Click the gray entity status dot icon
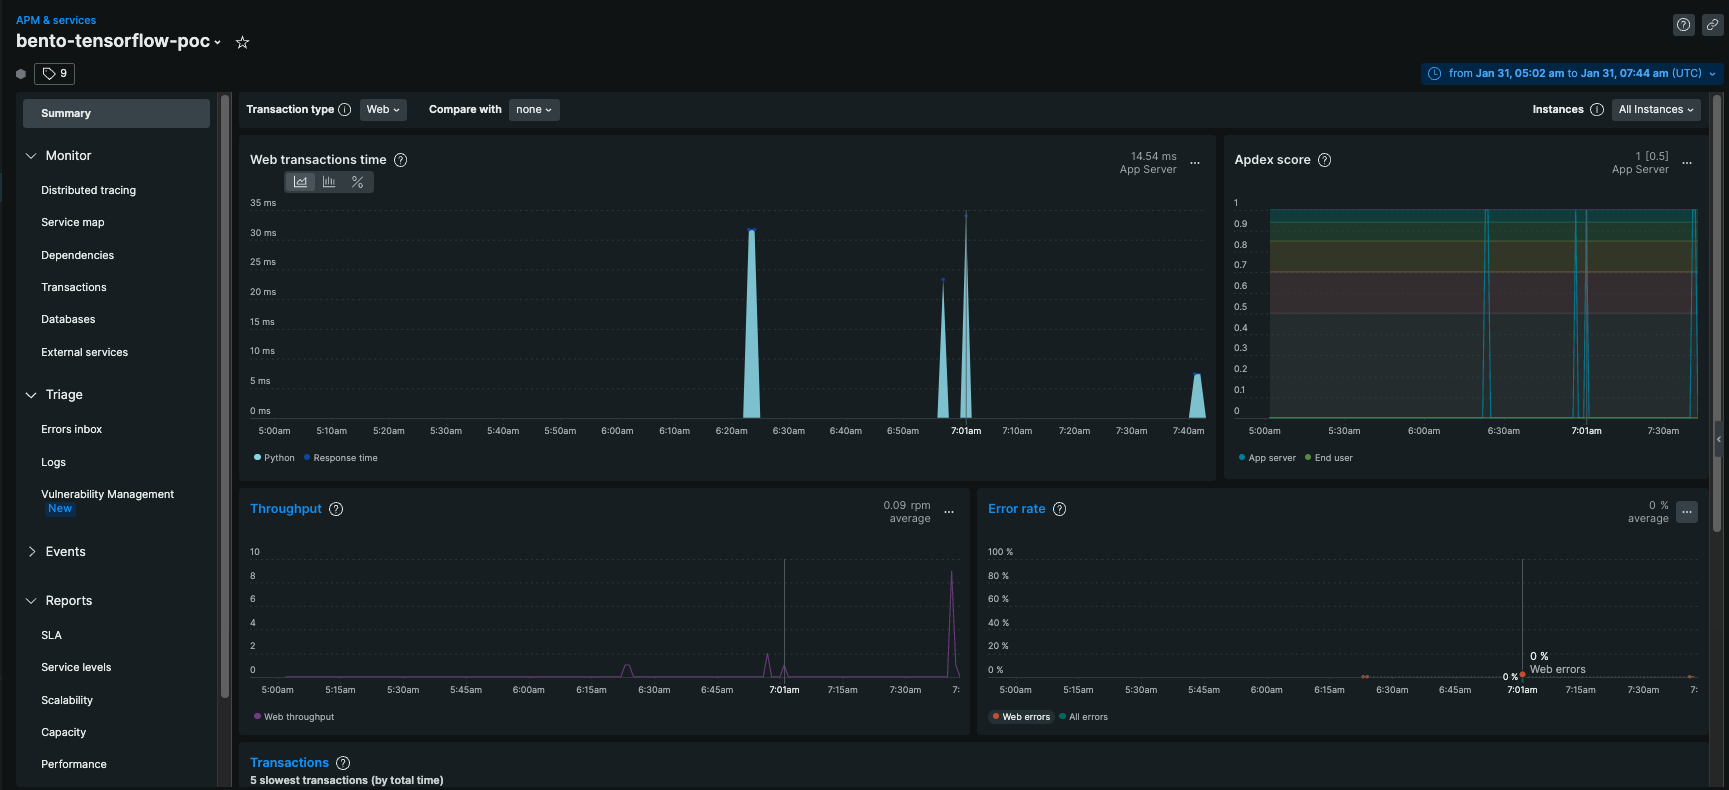 pyautogui.click(x=21, y=74)
